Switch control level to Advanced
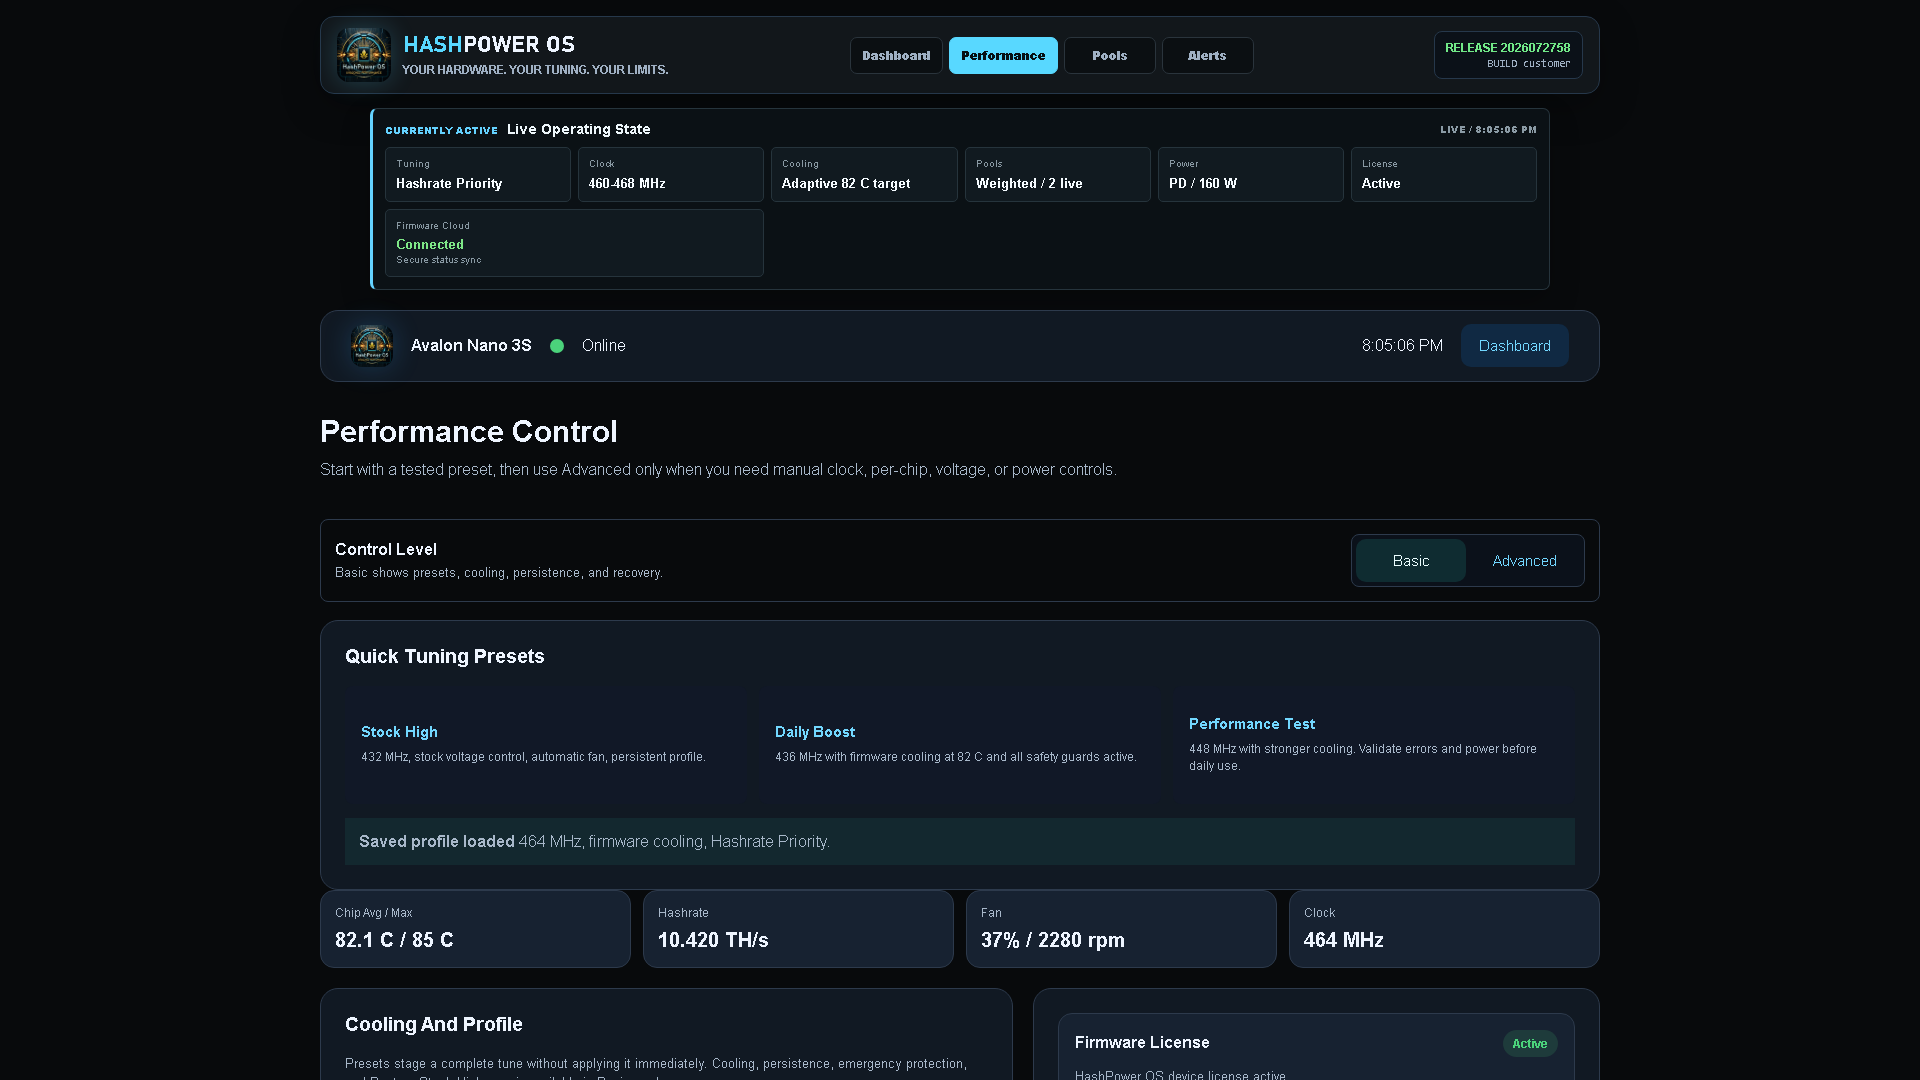Image resolution: width=1920 pixels, height=1080 pixels. [1524, 561]
